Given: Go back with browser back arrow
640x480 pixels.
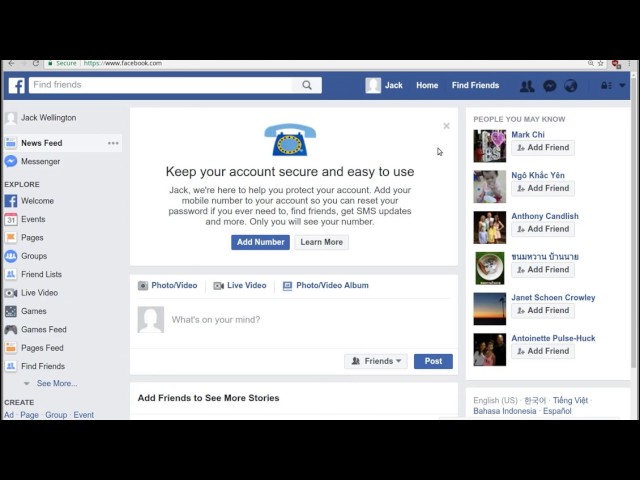Looking at the screenshot, I should [x=11, y=63].
